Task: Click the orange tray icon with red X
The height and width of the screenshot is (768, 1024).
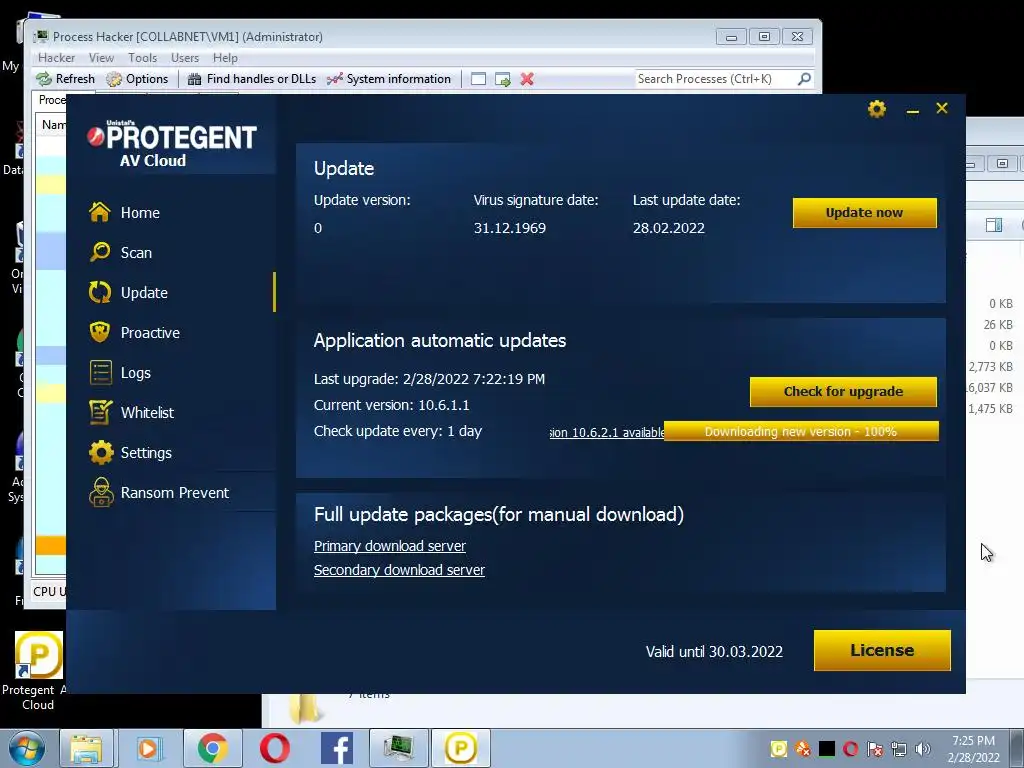Action: pyautogui.click(x=803, y=748)
